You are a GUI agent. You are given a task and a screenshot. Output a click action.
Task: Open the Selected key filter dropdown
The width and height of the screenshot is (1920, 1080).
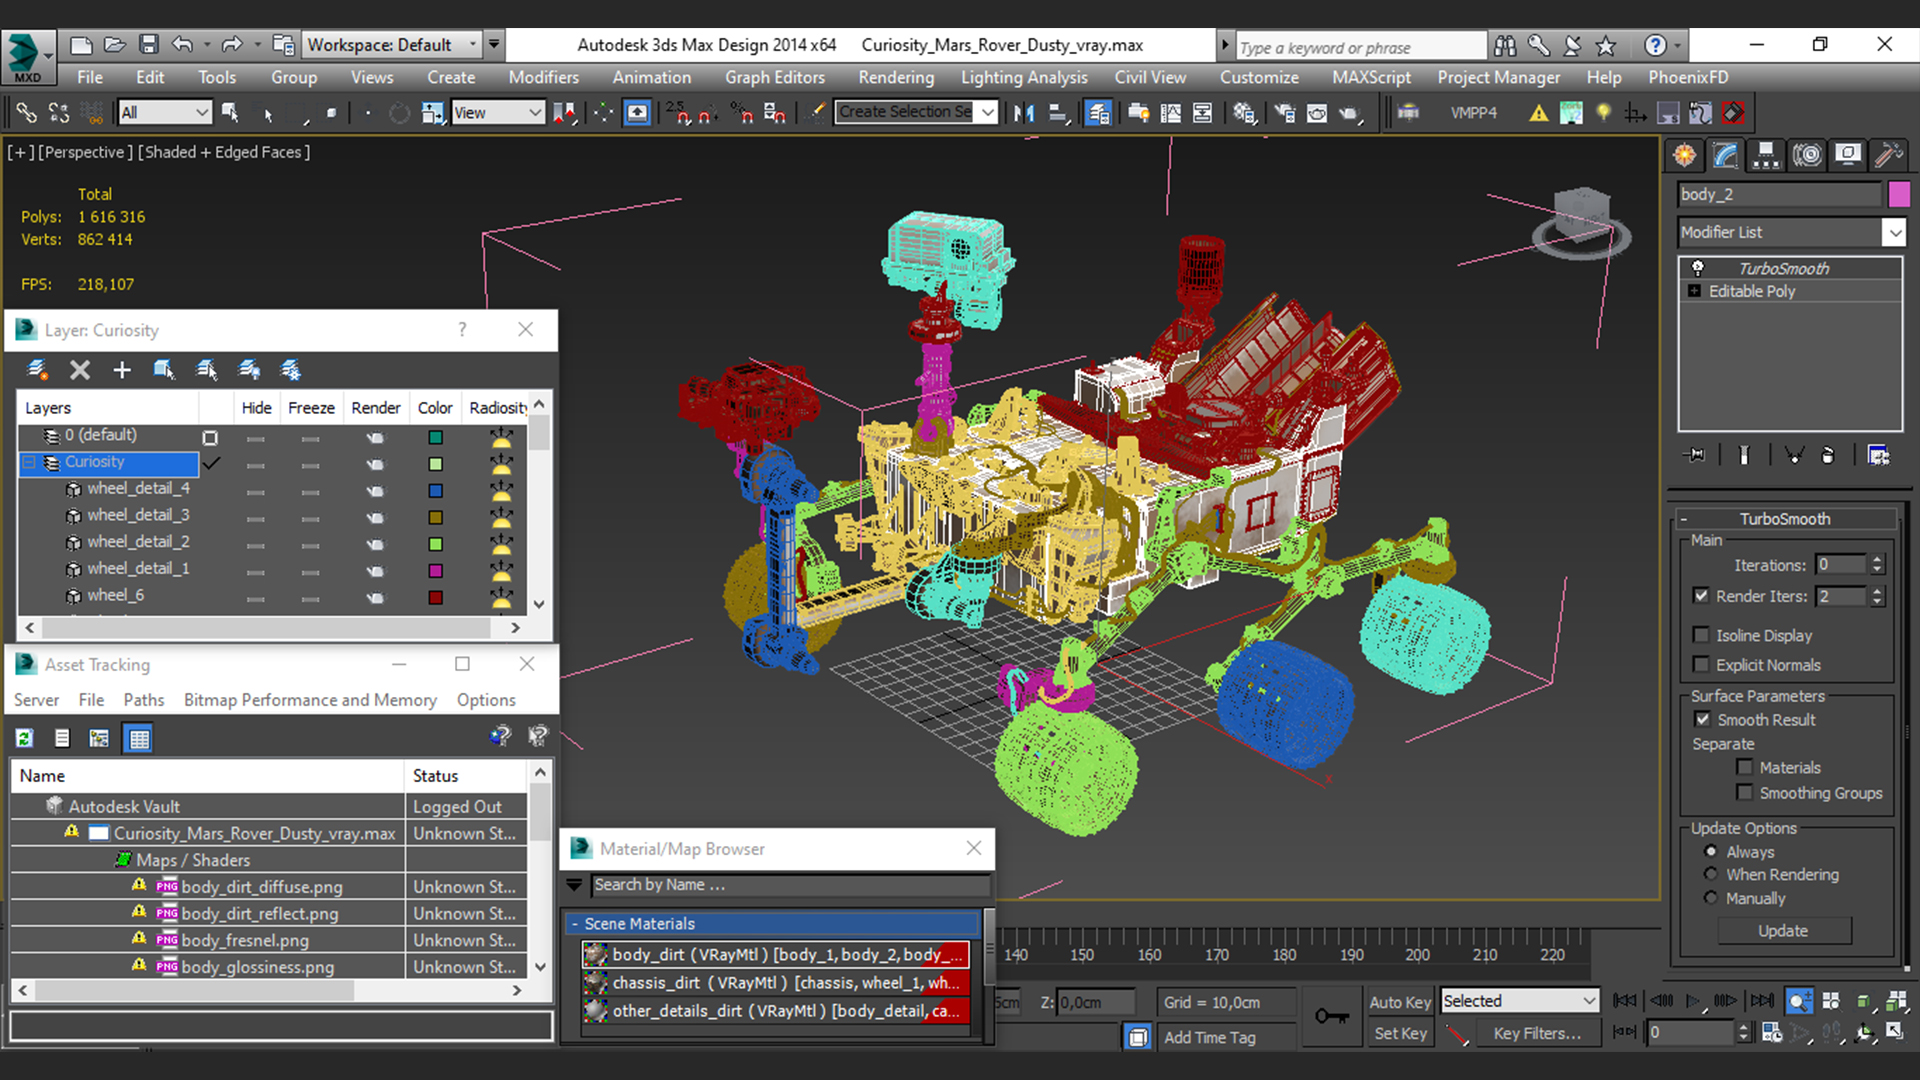coord(1520,1001)
